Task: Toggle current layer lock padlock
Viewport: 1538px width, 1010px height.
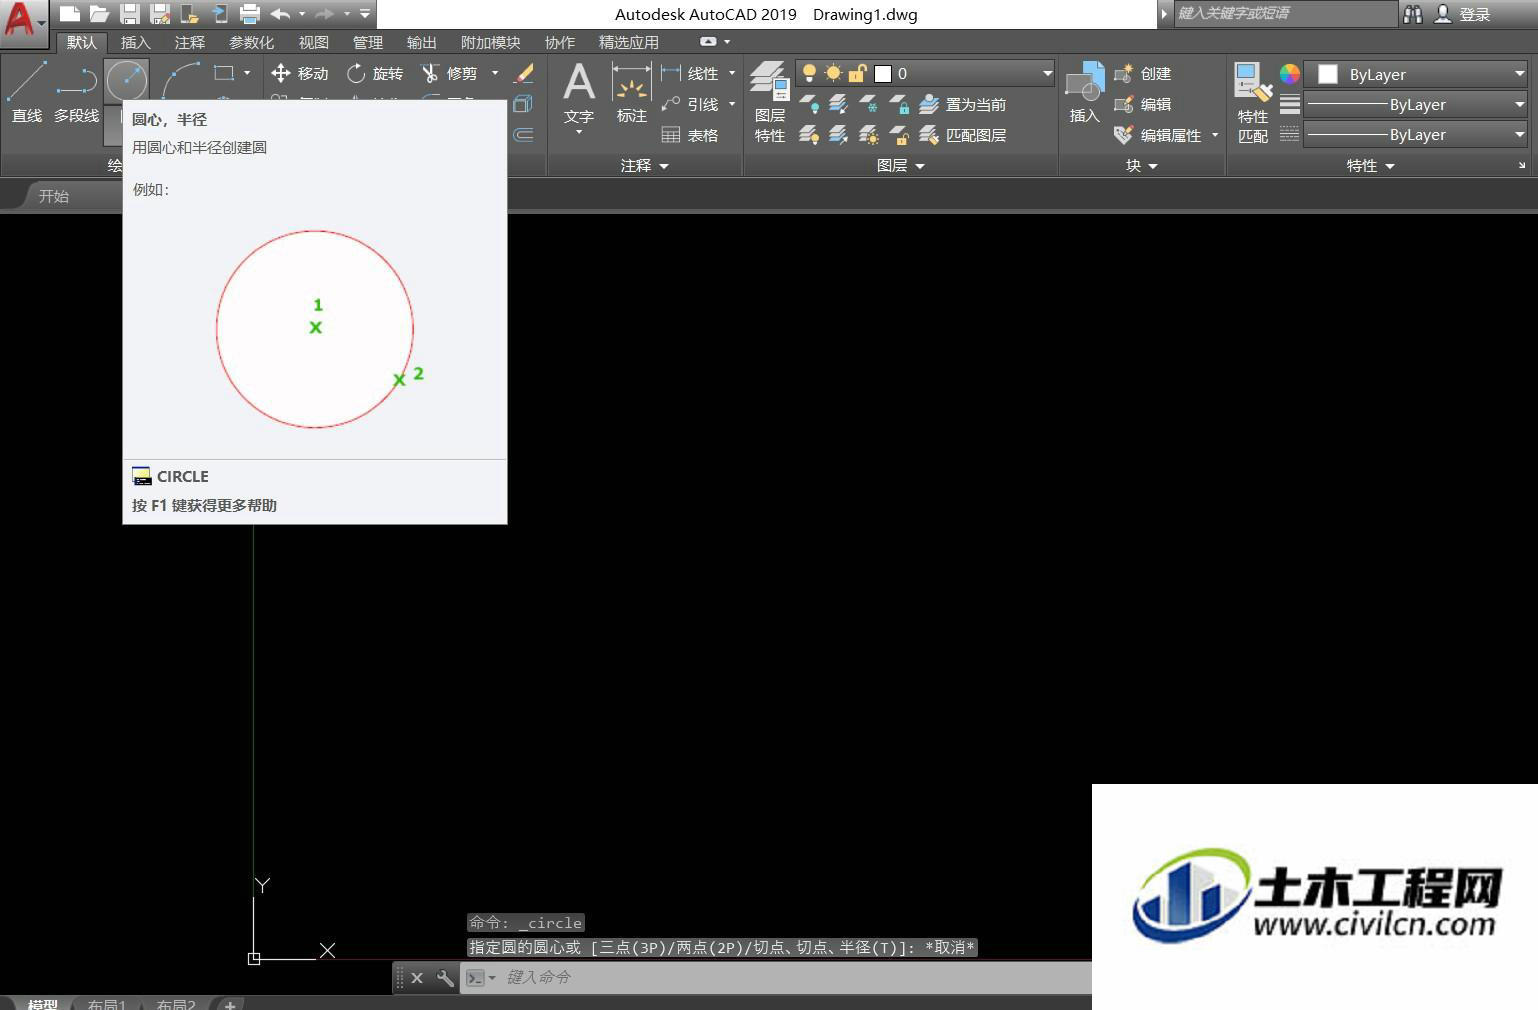Action: pyautogui.click(x=857, y=73)
